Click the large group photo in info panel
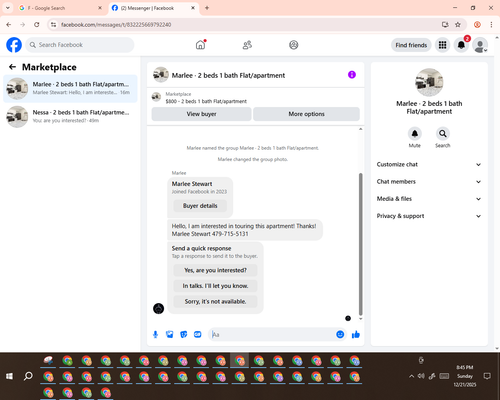This screenshot has height=400, width=500. (x=429, y=82)
